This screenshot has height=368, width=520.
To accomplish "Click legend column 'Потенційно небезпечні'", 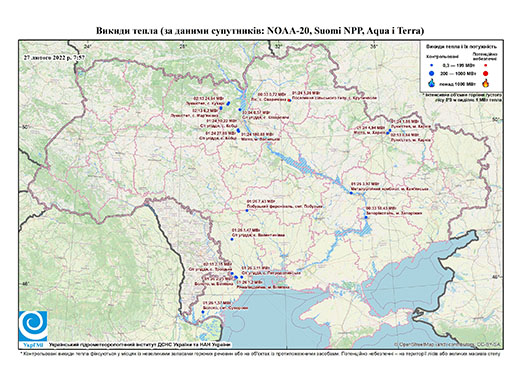I will pos(485,56).
